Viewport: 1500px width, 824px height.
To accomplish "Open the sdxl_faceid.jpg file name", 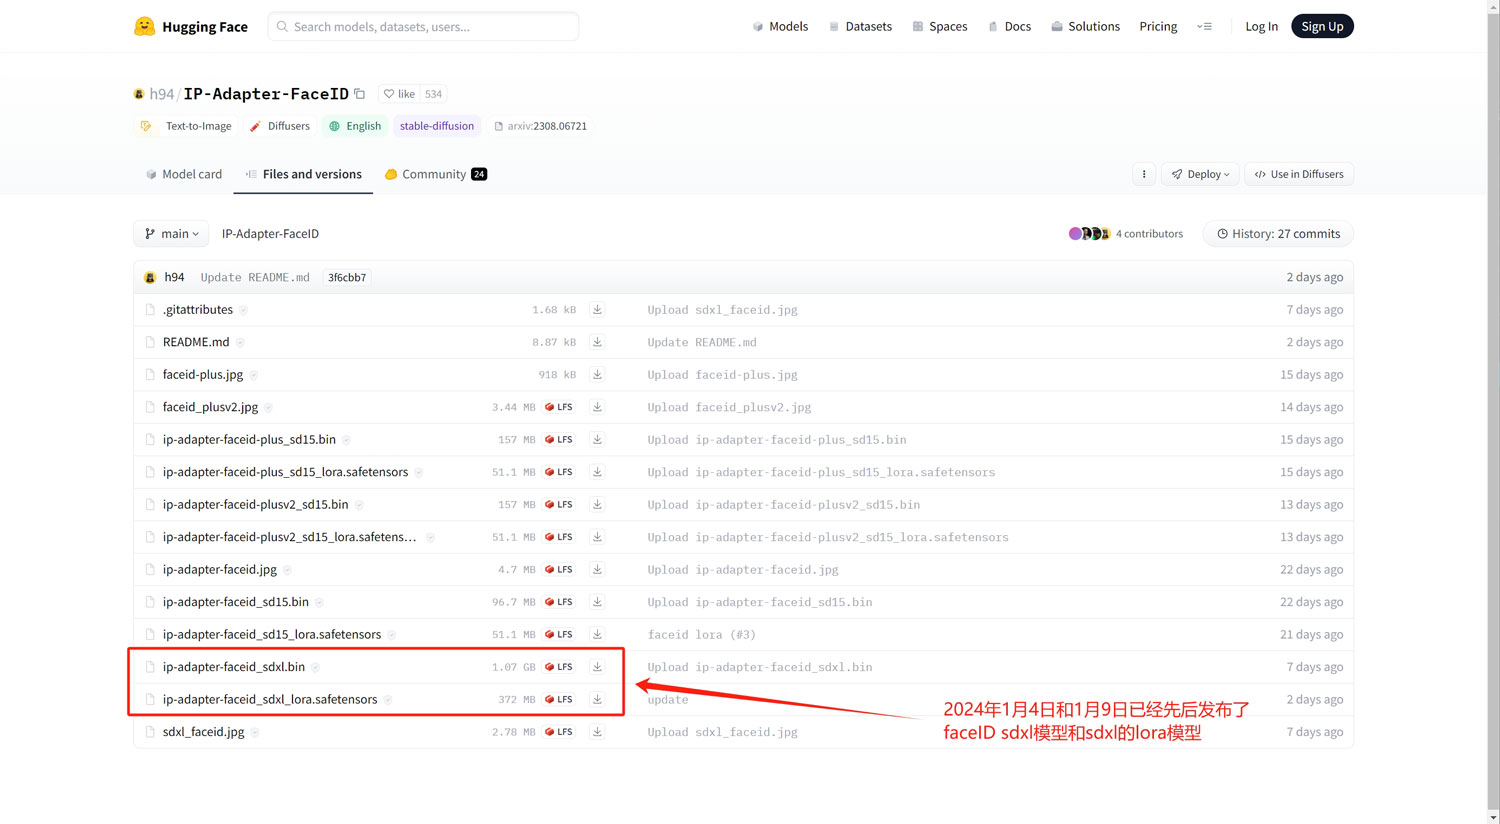I will click(x=204, y=732).
